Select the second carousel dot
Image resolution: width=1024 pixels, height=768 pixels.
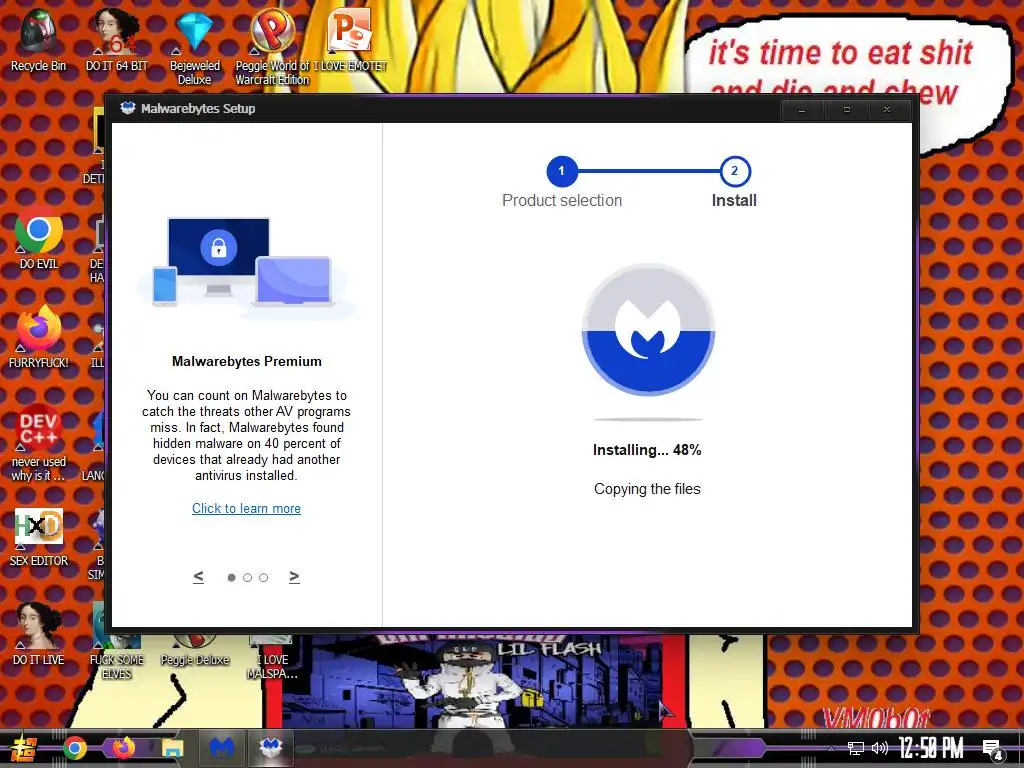coord(248,577)
